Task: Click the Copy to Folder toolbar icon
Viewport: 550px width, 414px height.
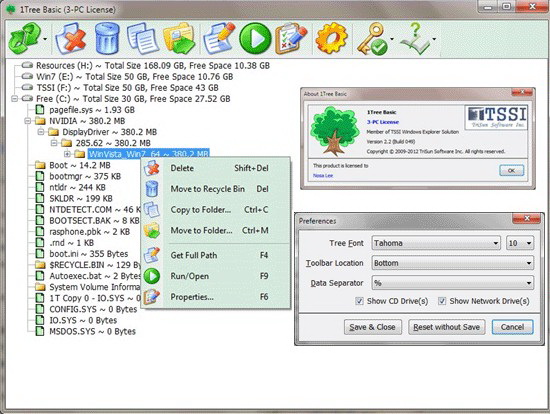Action: [x=142, y=38]
